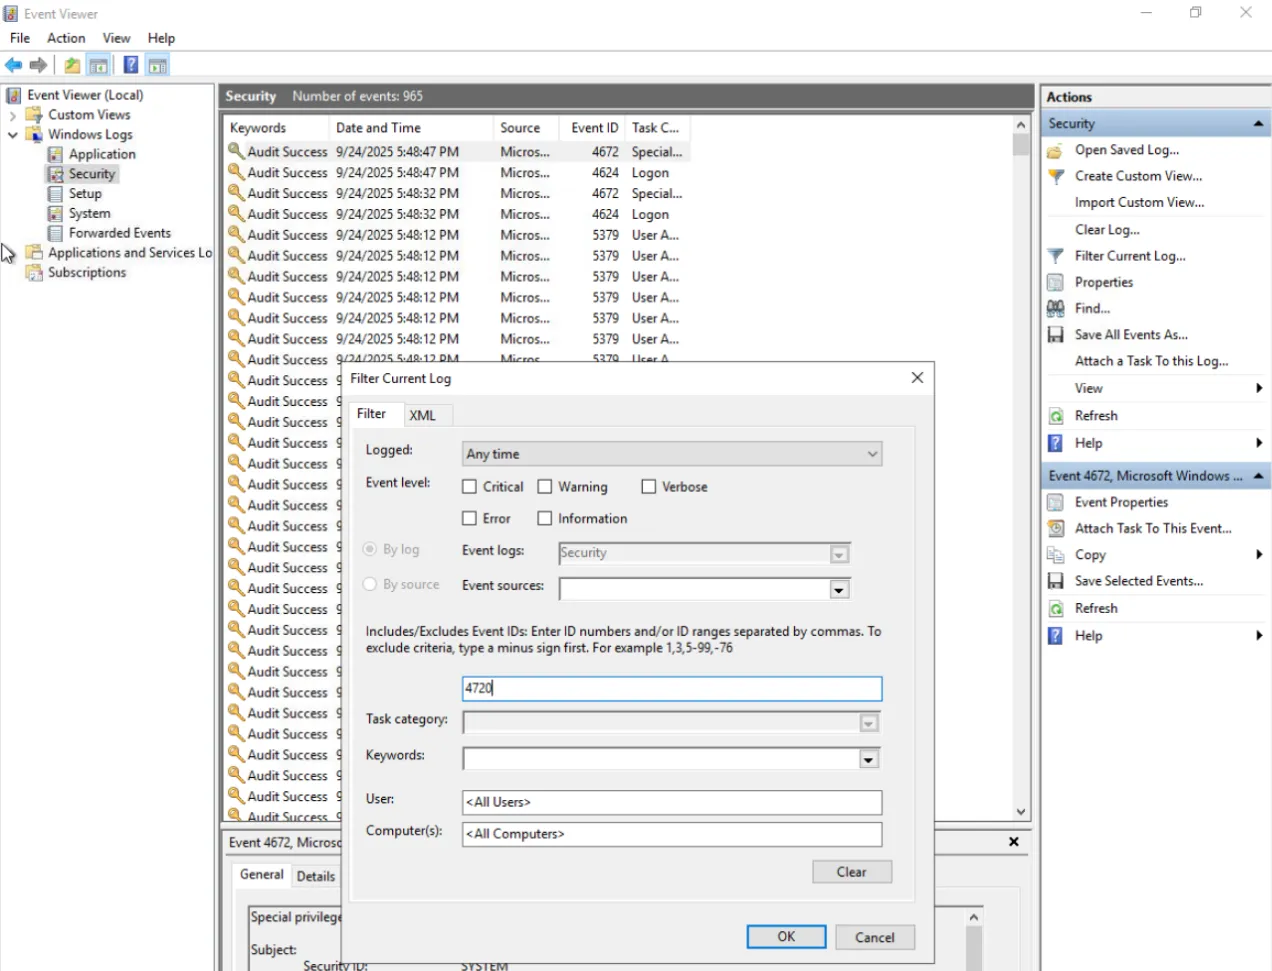Expand the Keywords dropdown list
Image resolution: width=1272 pixels, height=971 pixels.
click(x=868, y=760)
